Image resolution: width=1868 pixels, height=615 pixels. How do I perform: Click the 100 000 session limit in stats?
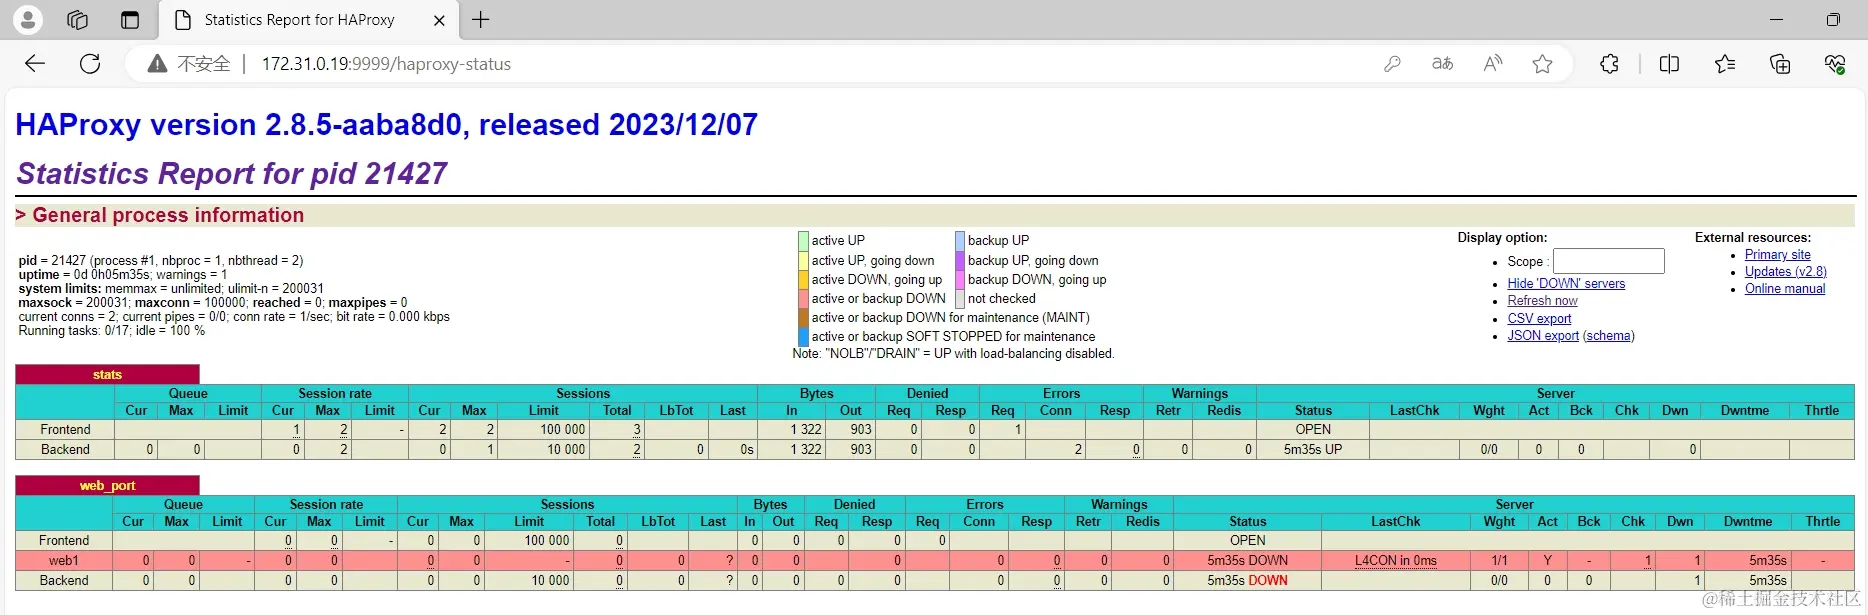coord(563,430)
